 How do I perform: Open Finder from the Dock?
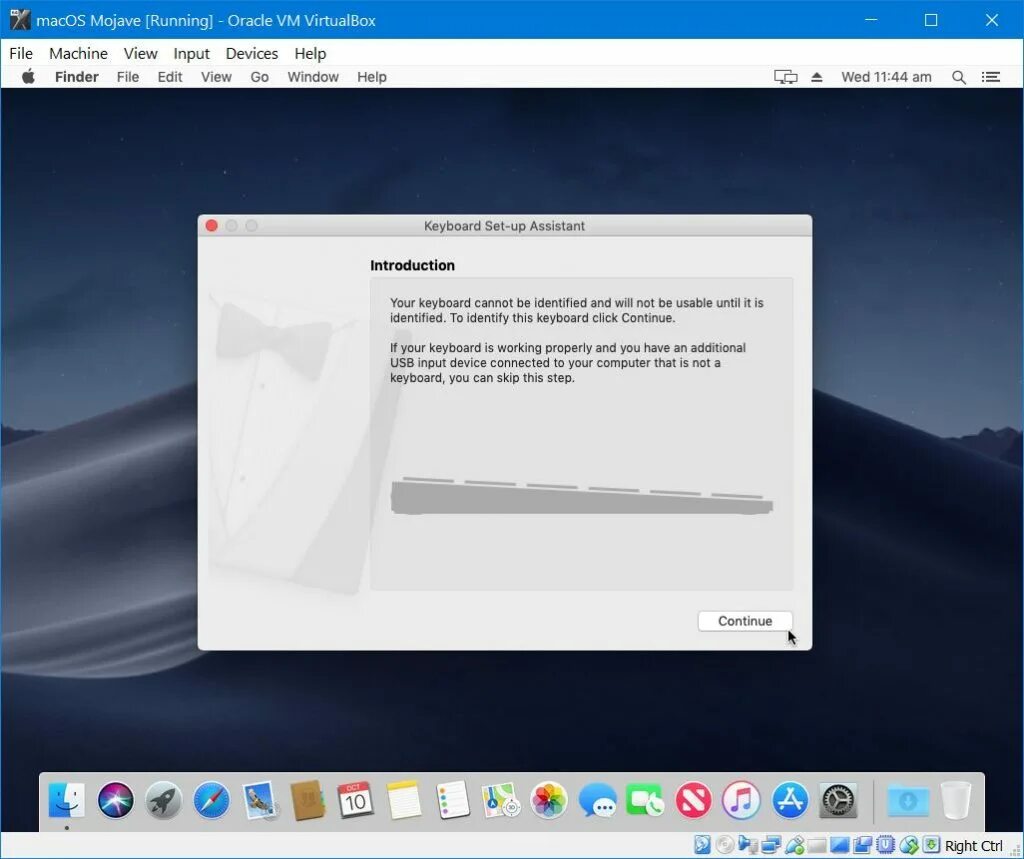click(x=67, y=800)
